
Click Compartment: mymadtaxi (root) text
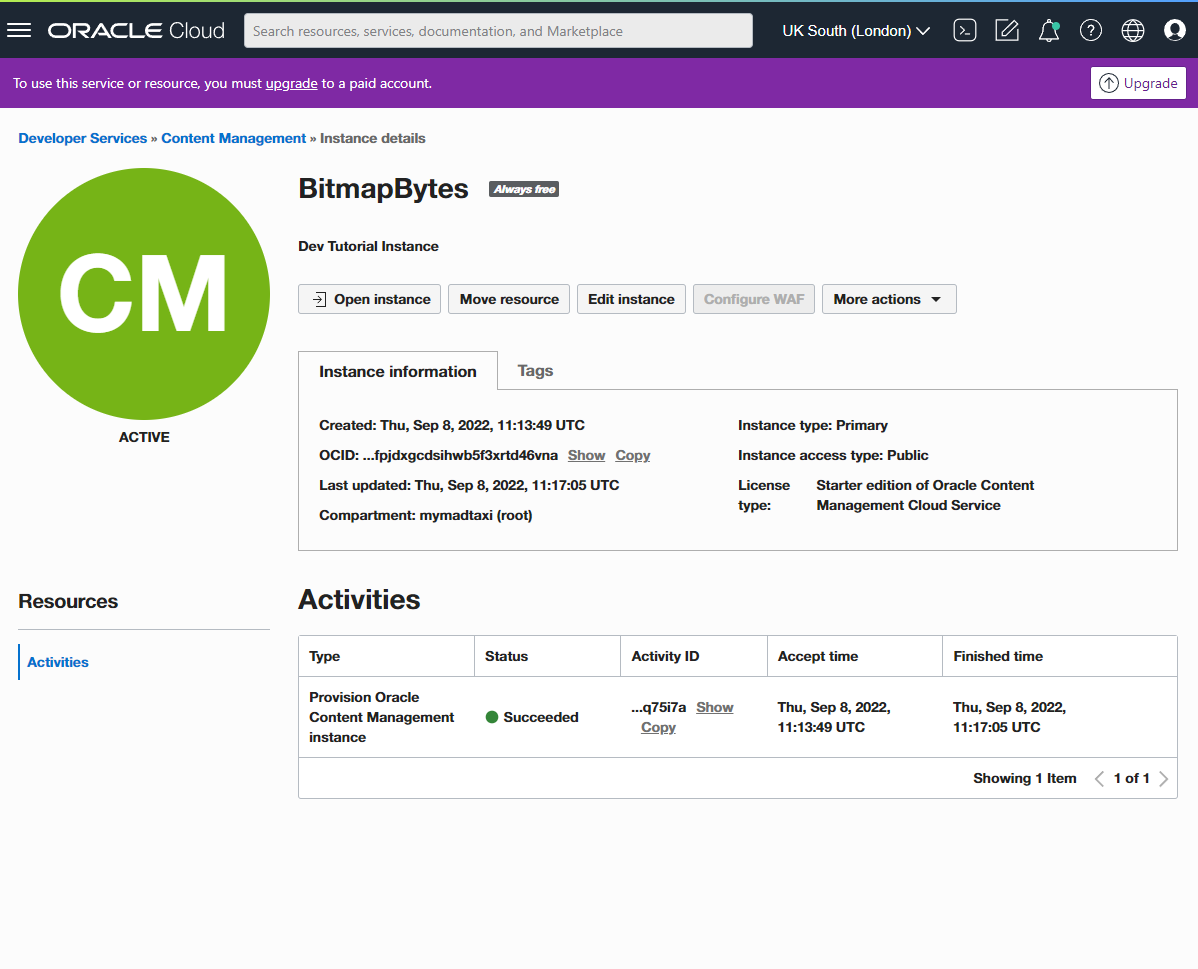426,516
